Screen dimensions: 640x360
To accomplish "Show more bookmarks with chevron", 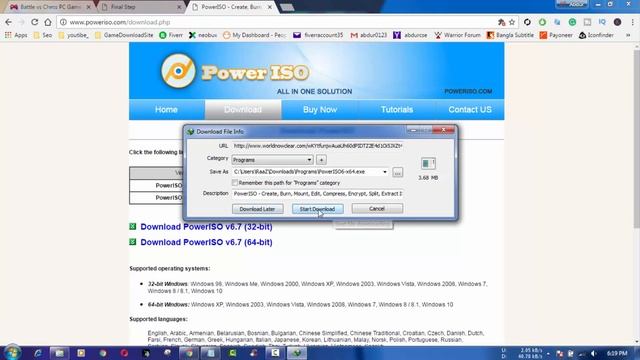I will coord(628,35).
